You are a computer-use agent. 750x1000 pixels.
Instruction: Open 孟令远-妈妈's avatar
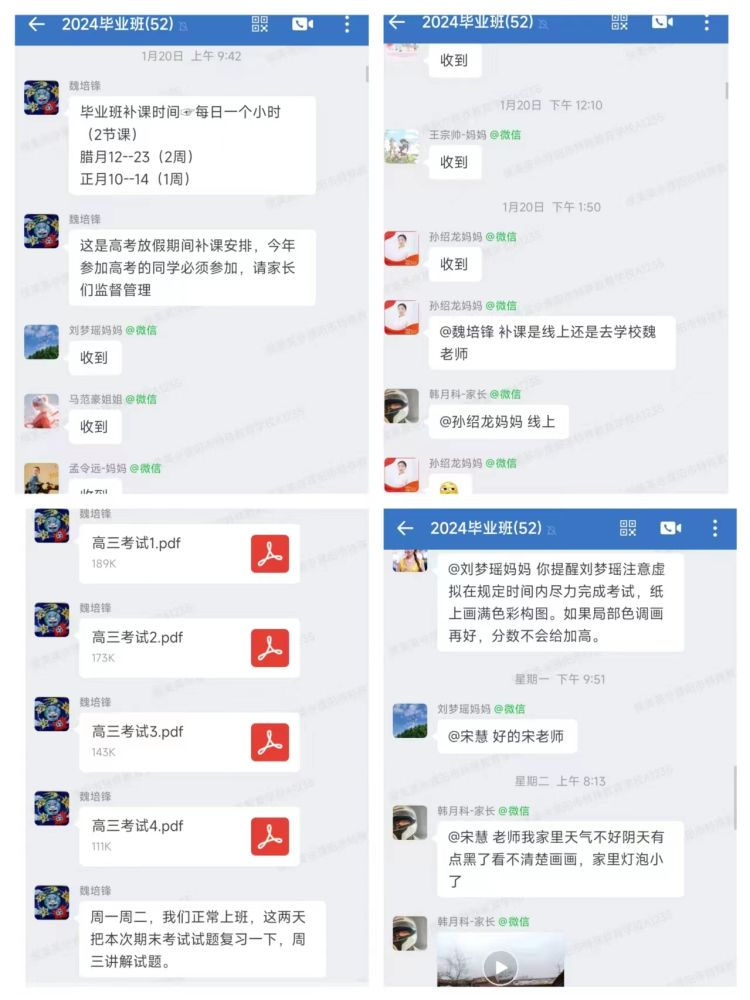click(x=41, y=478)
